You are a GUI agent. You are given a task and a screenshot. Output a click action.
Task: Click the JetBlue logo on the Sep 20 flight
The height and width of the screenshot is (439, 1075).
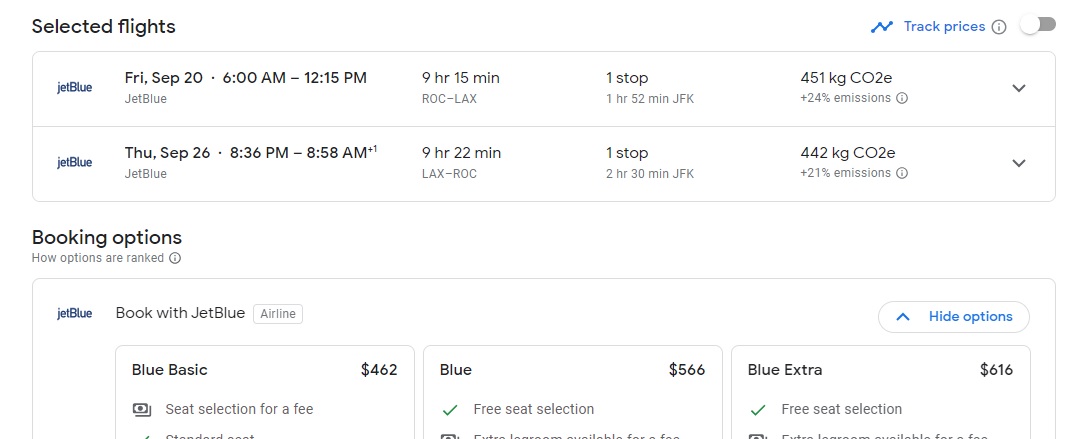(x=74, y=88)
